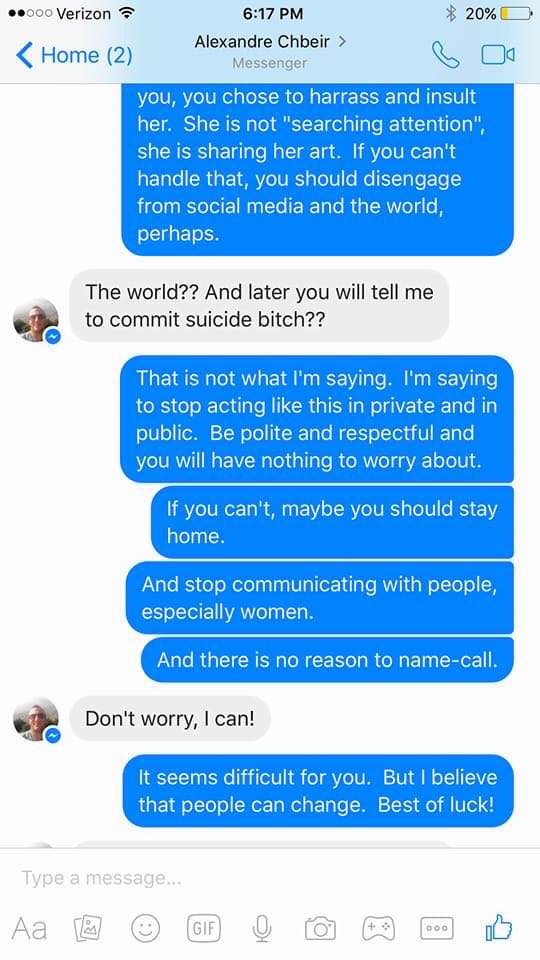Tap the Type a message field

(270, 878)
